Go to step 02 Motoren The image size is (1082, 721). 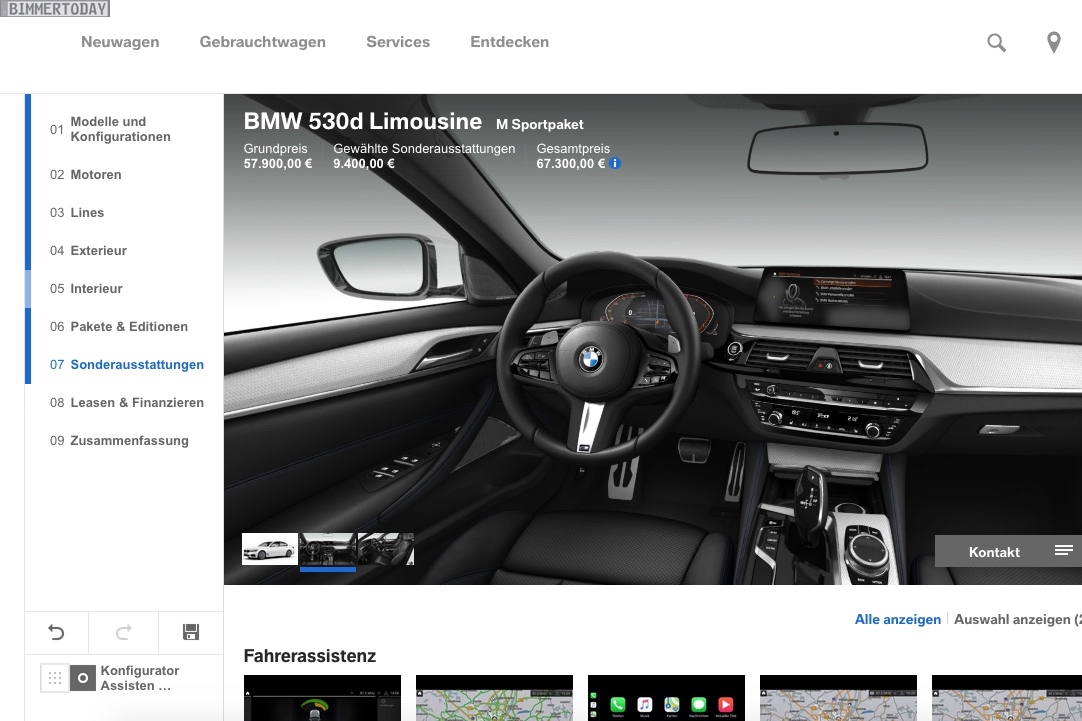[96, 175]
